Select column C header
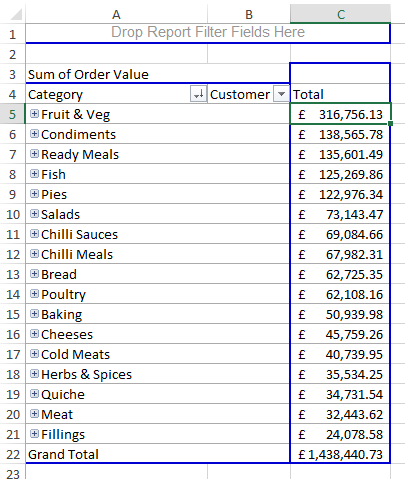 coord(340,14)
